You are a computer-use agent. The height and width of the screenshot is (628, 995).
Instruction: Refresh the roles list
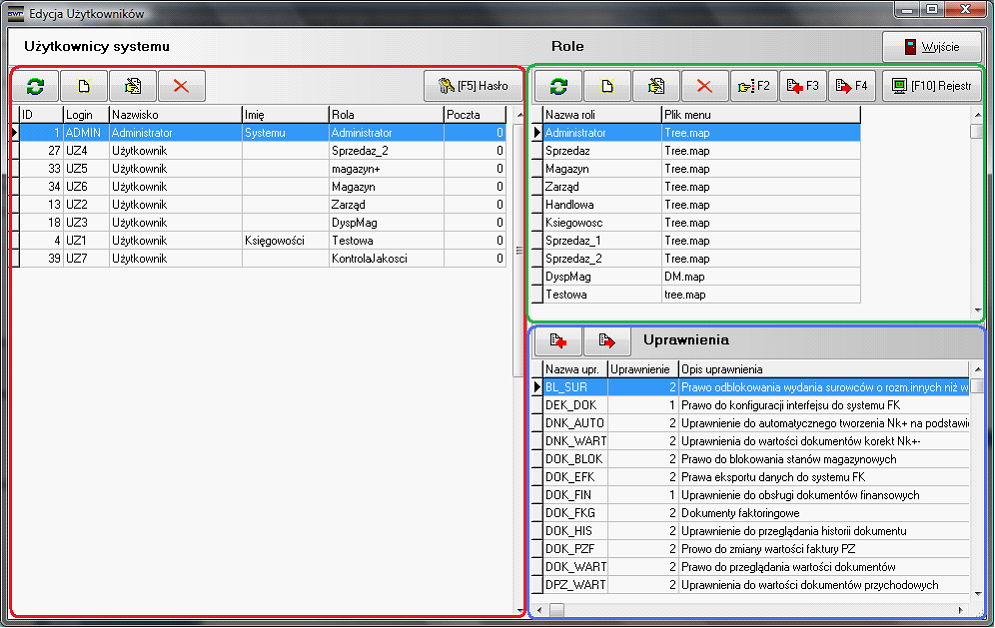click(559, 87)
